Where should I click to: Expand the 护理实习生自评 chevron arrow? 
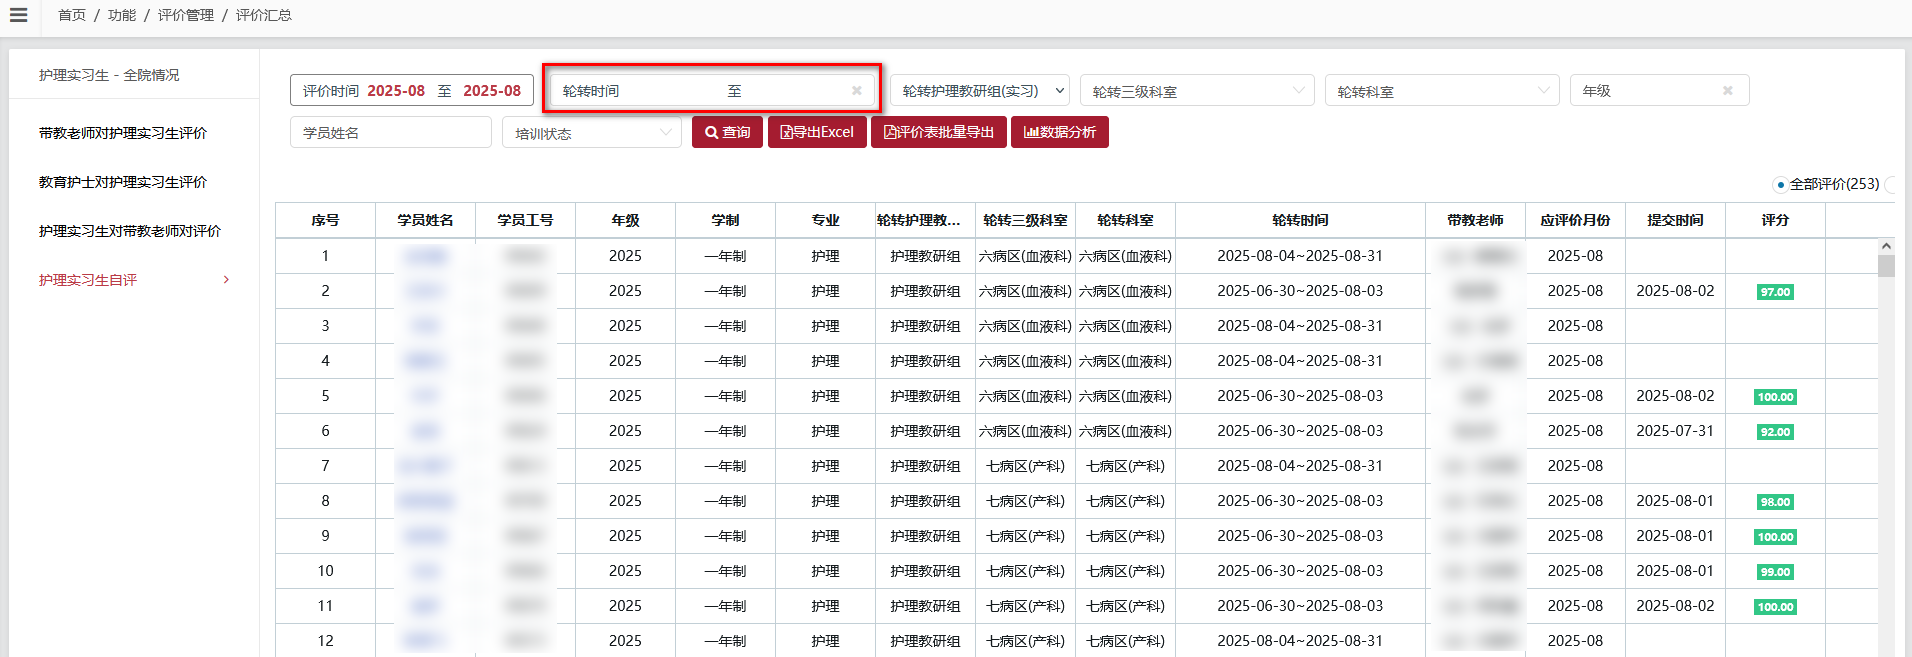click(226, 280)
